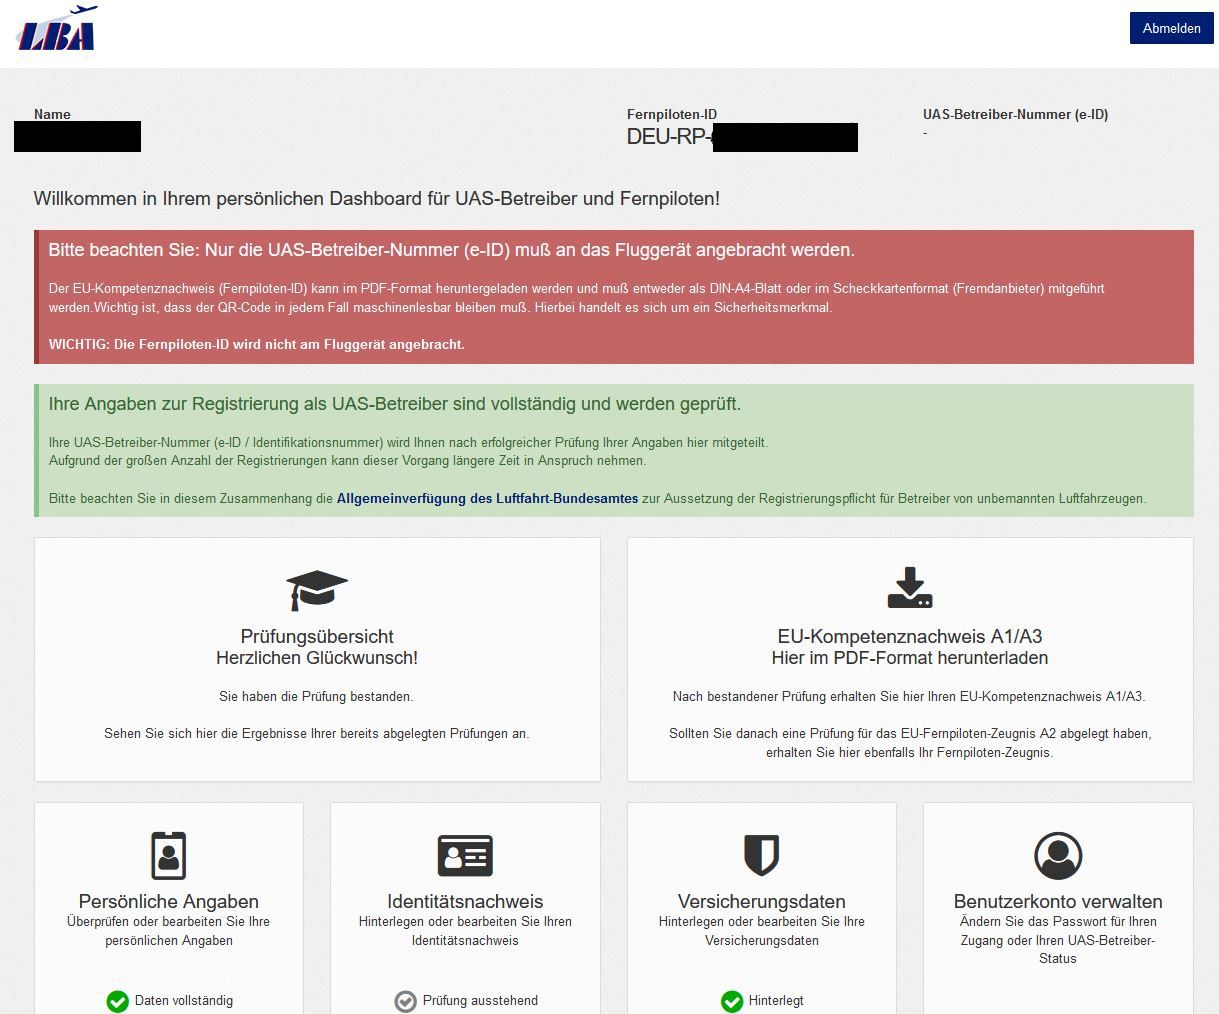This screenshot has height=1014, width=1219.
Task: Click the ID badge icon for Persönliche Angaben
Action: [169, 855]
